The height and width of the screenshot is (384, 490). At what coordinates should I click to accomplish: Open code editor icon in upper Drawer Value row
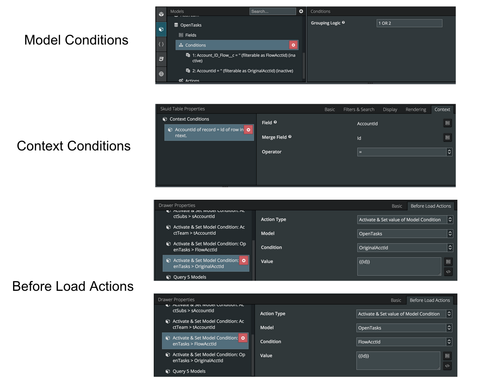pyautogui.click(x=448, y=272)
